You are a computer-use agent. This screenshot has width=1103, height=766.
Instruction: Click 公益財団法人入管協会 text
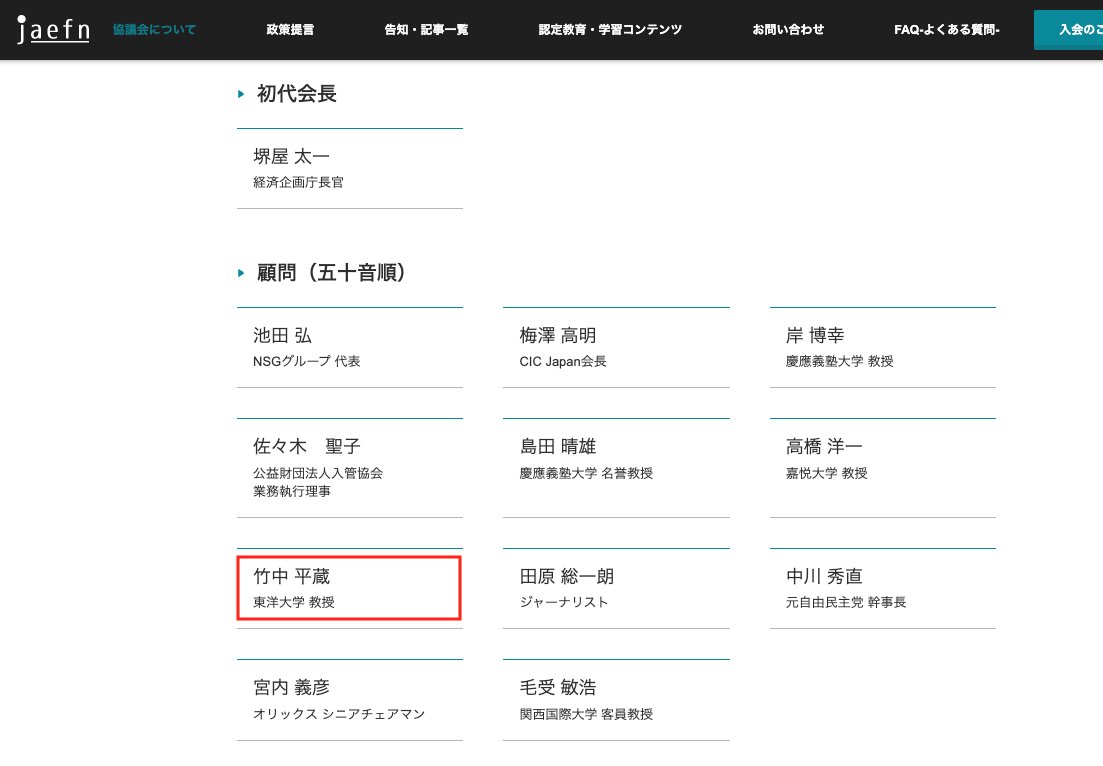[318, 473]
